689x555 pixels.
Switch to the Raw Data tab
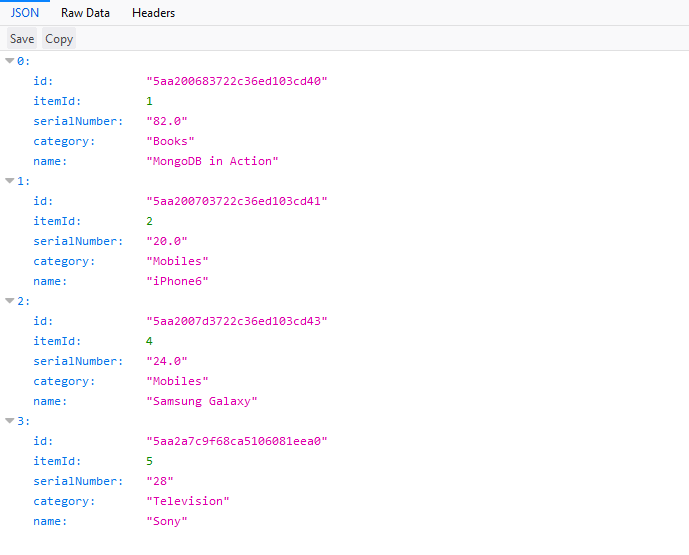click(x=85, y=13)
